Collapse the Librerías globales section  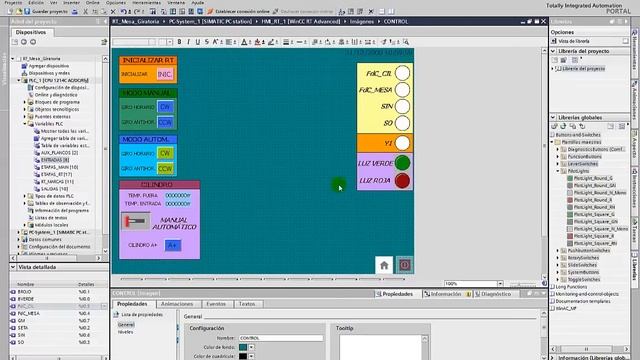(553, 117)
